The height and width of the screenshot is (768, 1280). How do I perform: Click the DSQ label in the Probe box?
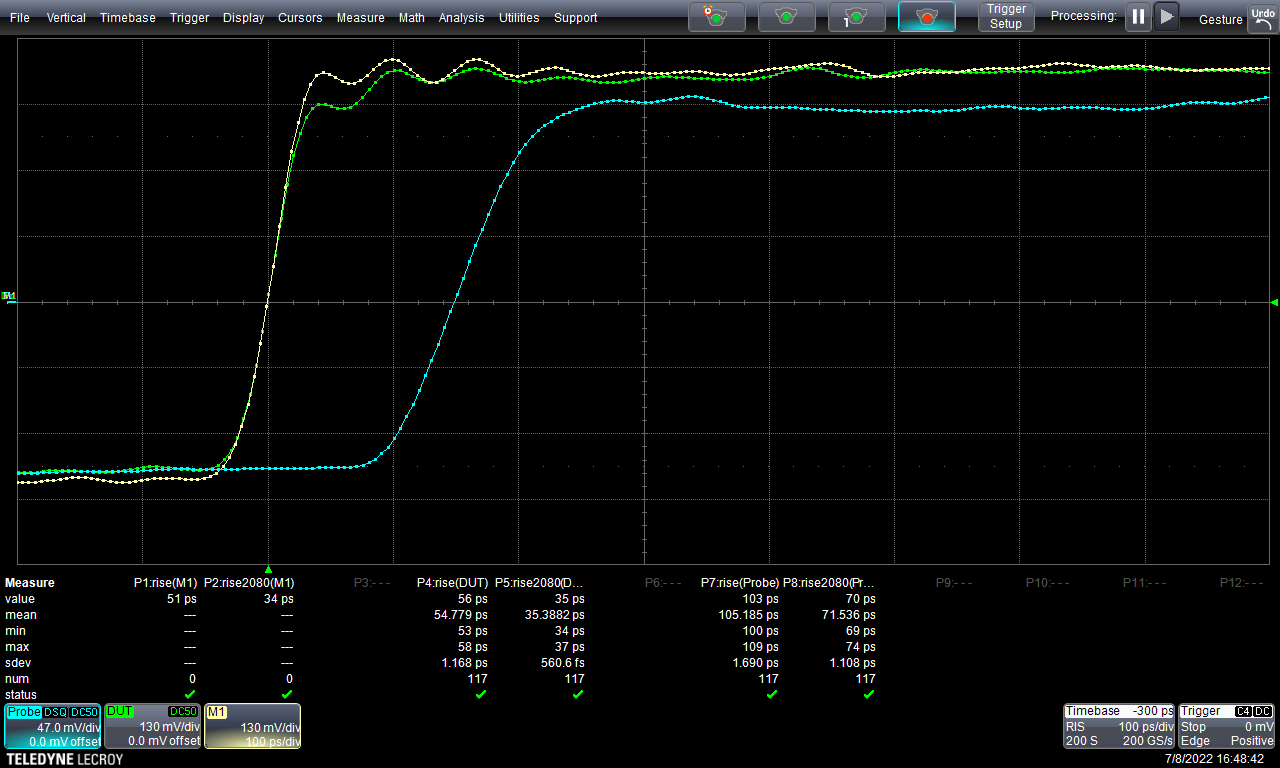click(55, 711)
